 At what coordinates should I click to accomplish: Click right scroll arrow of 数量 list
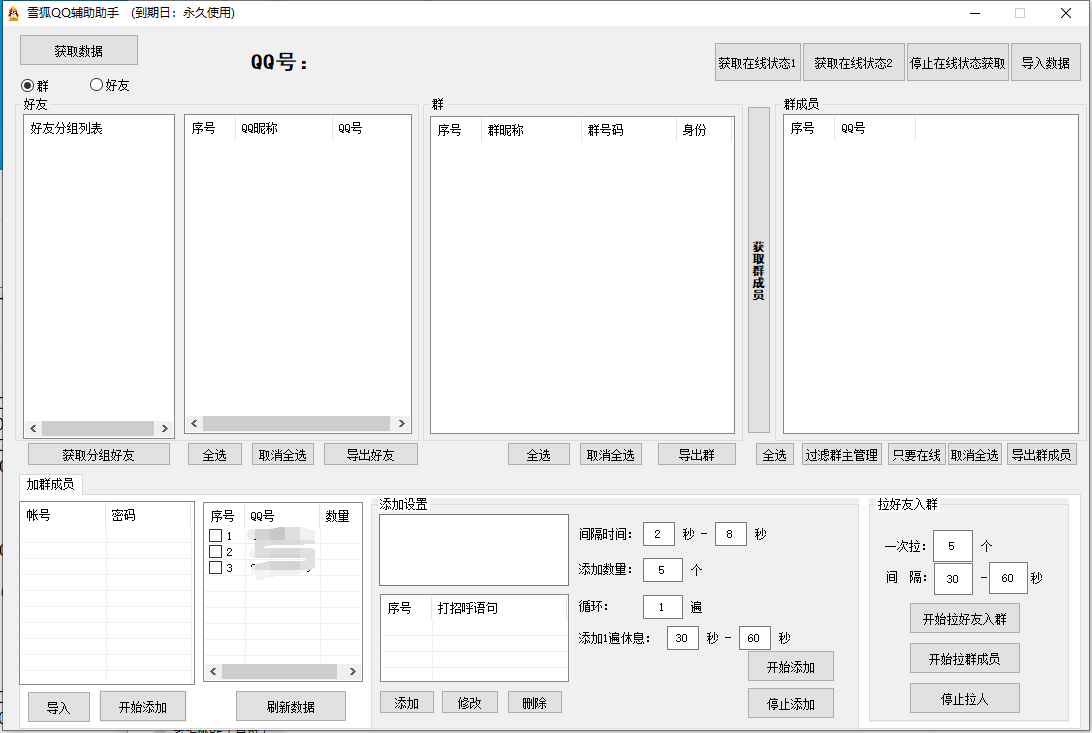point(353,671)
